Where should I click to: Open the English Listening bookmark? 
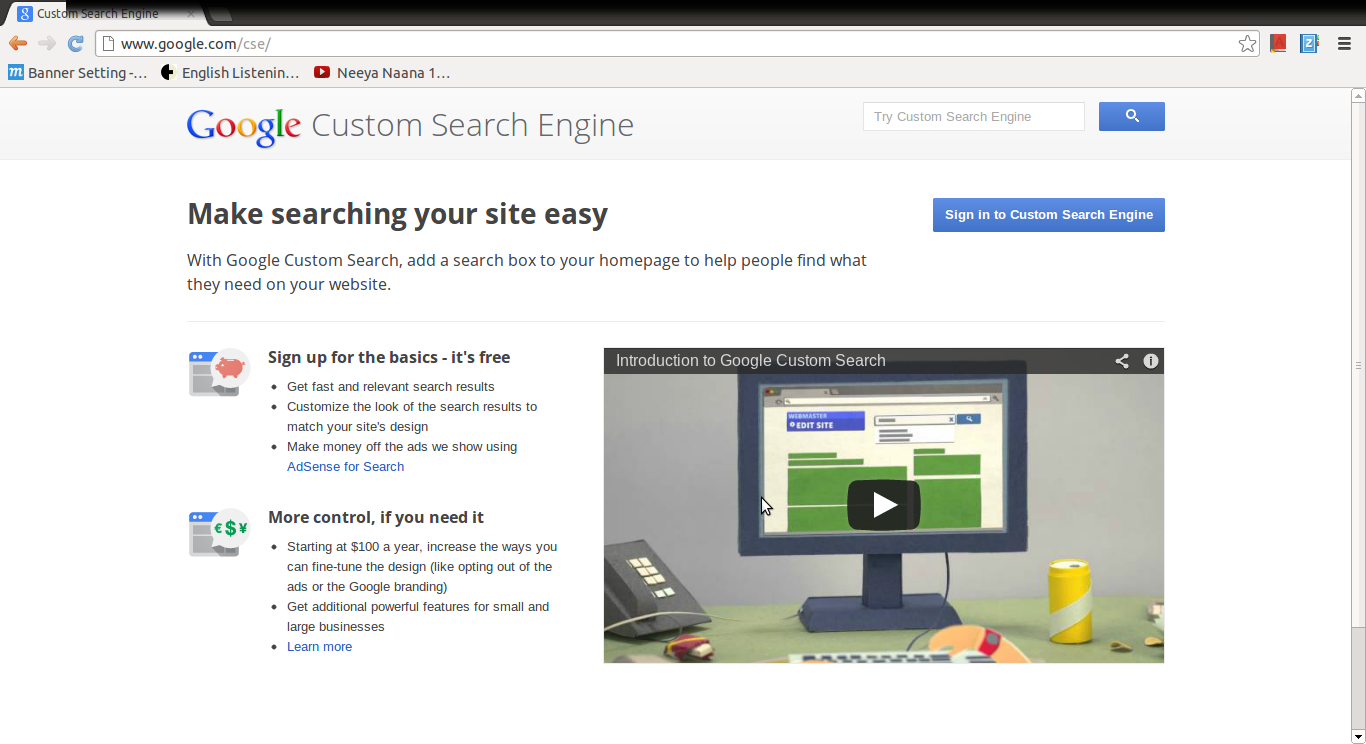231,72
